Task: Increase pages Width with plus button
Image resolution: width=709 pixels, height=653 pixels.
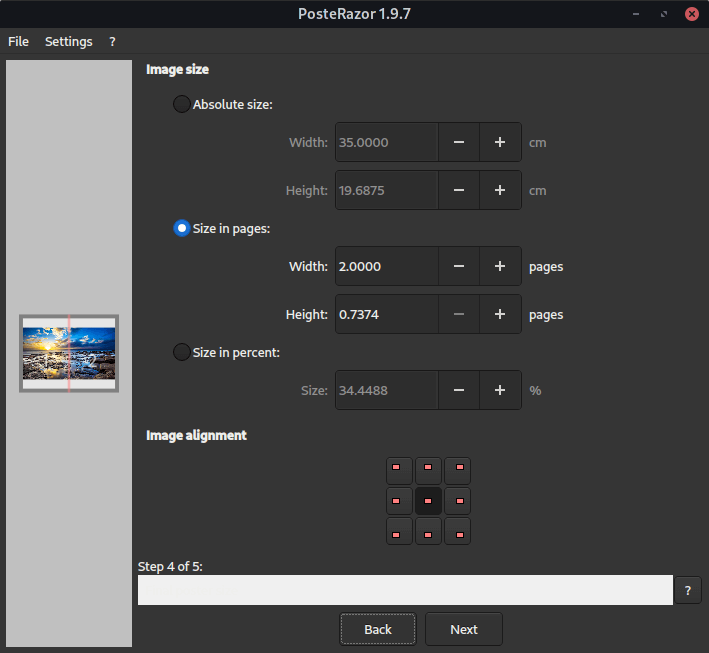Action: (500, 266)
